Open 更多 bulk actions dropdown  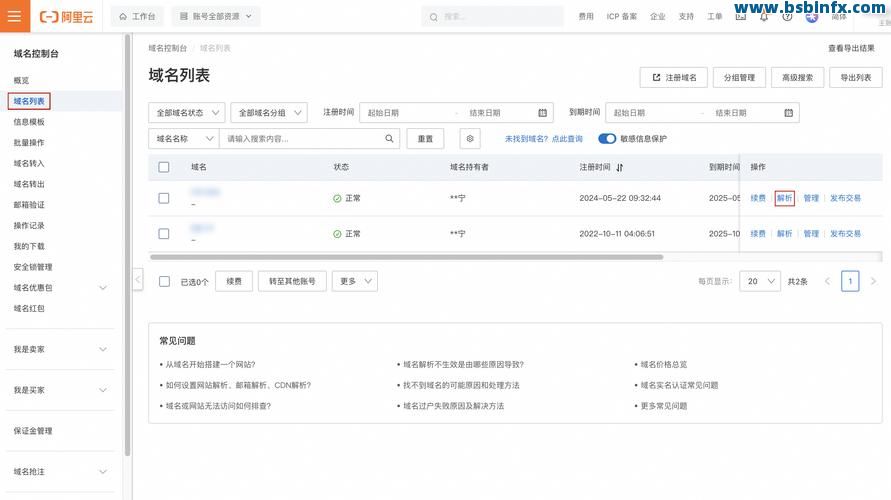(x=355, y=281)
